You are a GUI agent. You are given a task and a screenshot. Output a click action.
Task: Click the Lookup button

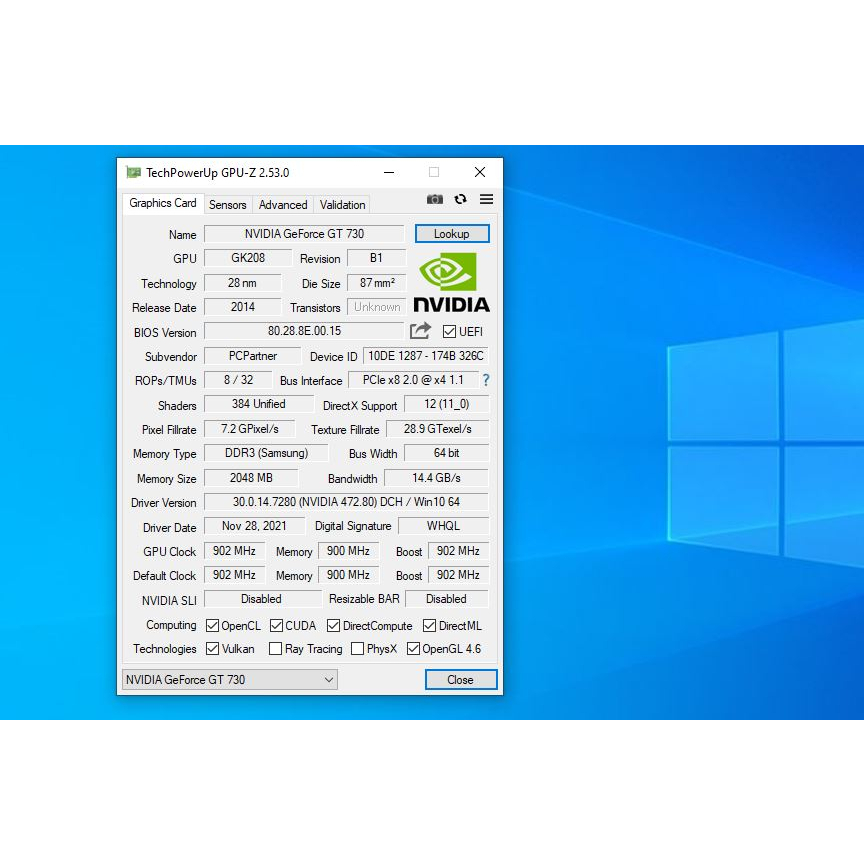(x=452, y=234)
